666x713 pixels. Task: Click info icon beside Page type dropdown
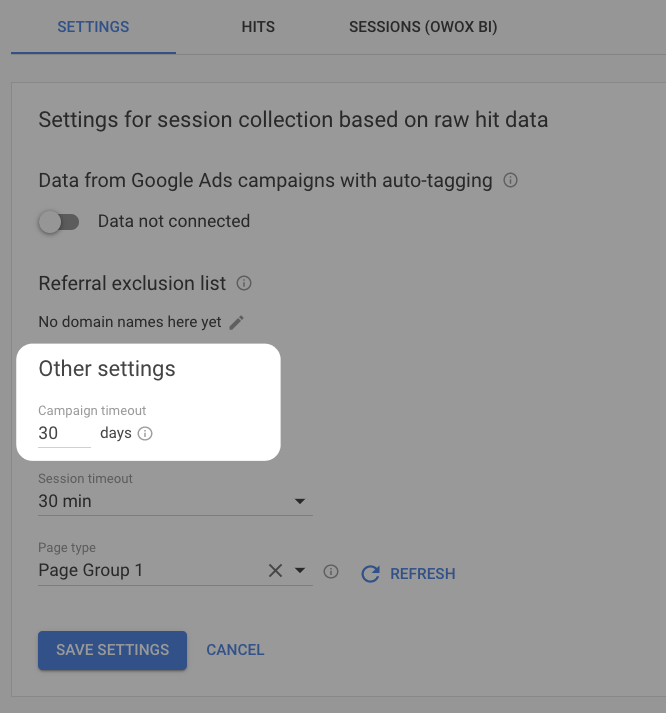330,572
